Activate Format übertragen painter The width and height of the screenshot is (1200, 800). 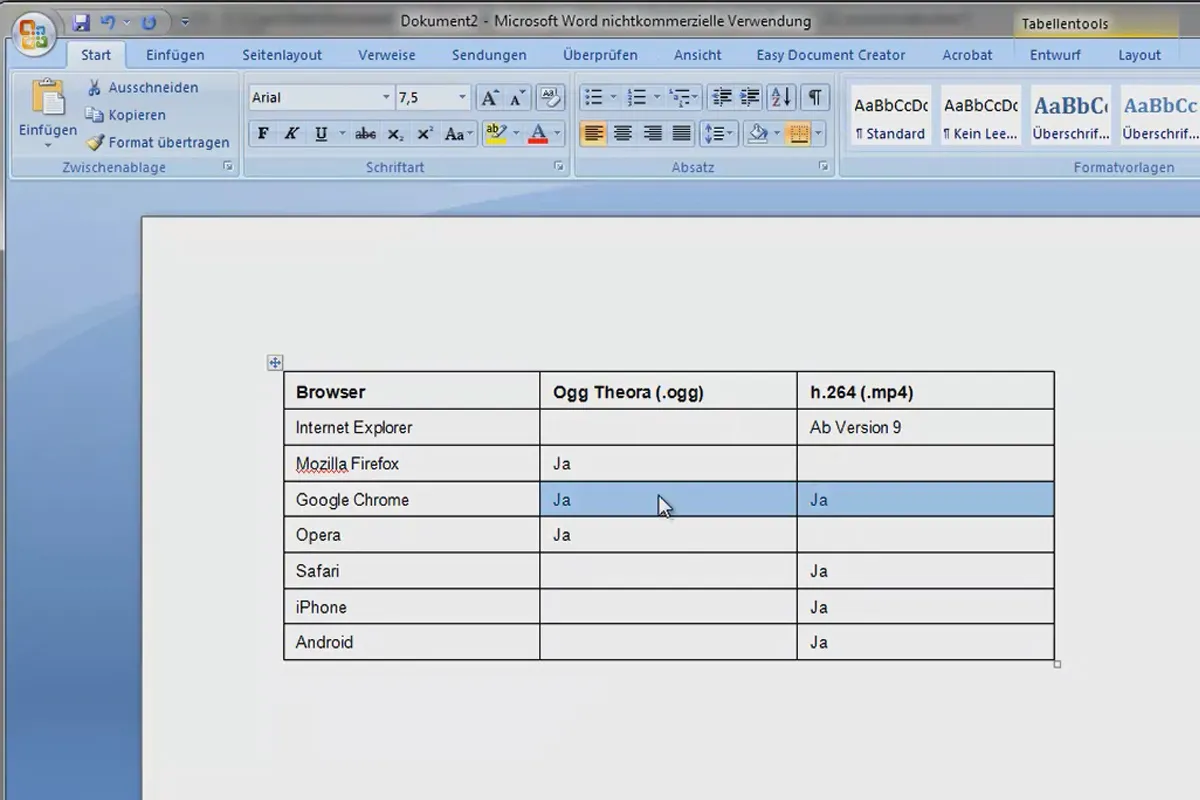pyautogui.click(x=158, y=142)
